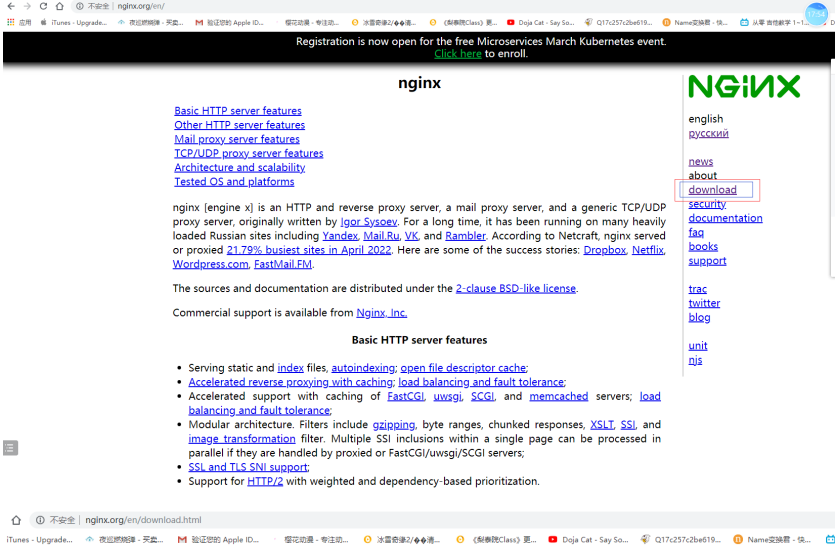Go back using the browser back arrow
The width and height of the screenshot is (838, 548).
pyautogui.click(x=11, y=6)
